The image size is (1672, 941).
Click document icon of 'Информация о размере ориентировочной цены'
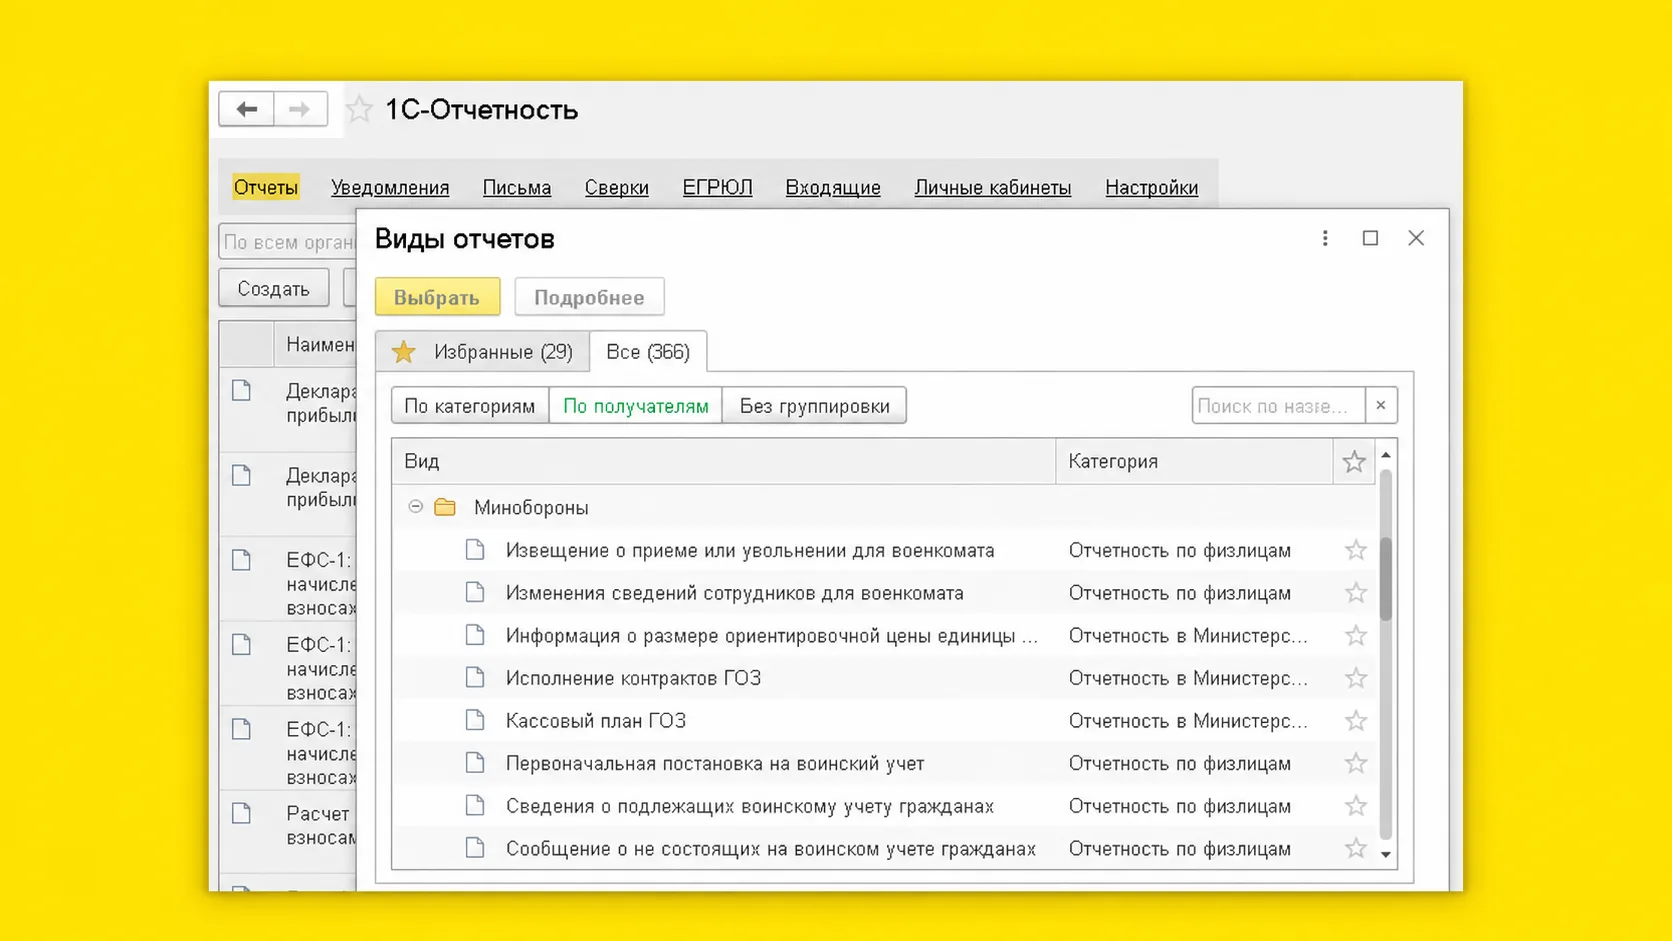click(475, 635)
